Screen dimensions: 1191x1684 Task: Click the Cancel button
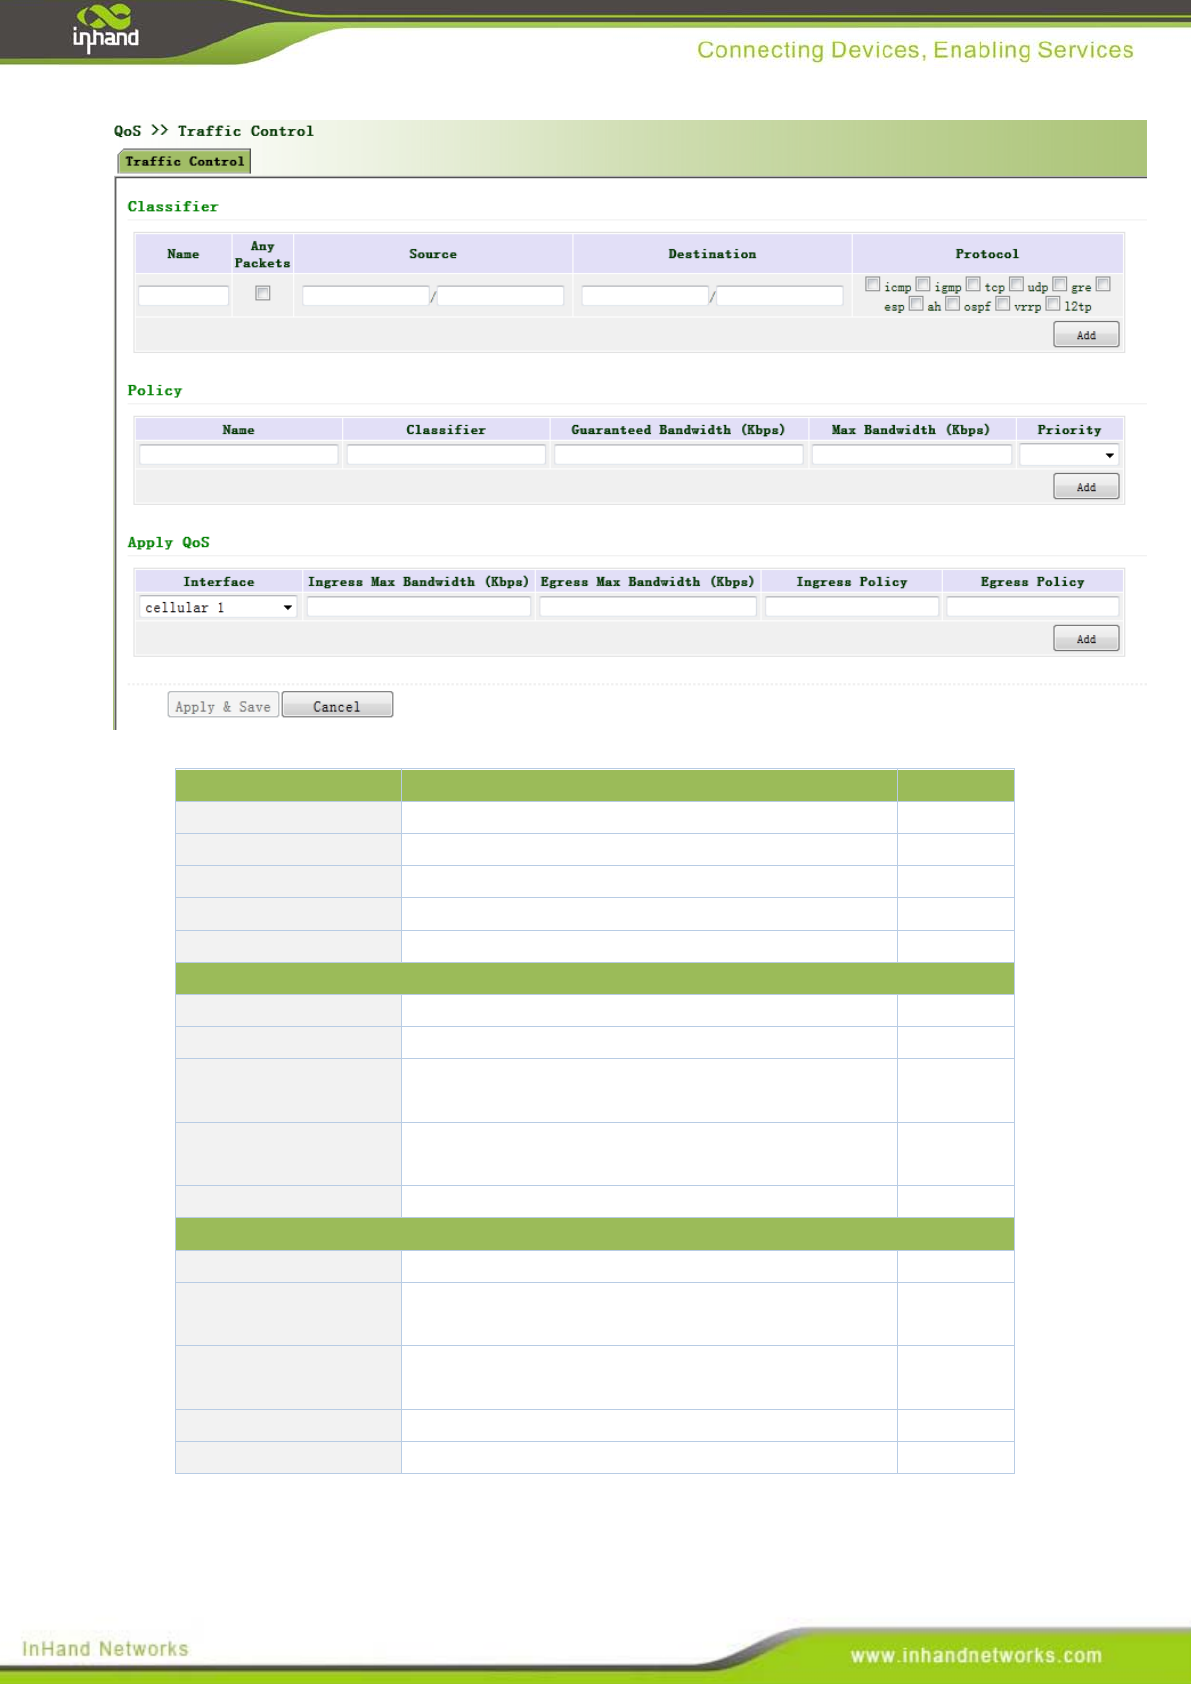tap(337, 706)
